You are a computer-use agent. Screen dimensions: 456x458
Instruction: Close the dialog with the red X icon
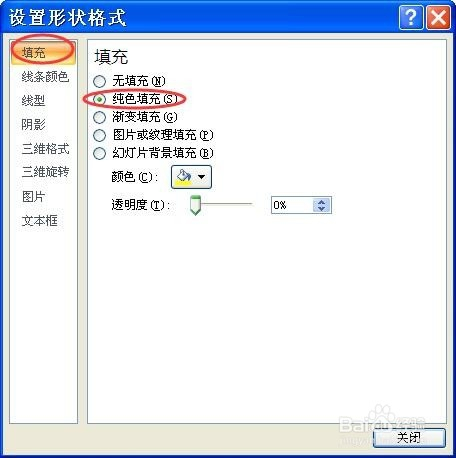(438, 17)
